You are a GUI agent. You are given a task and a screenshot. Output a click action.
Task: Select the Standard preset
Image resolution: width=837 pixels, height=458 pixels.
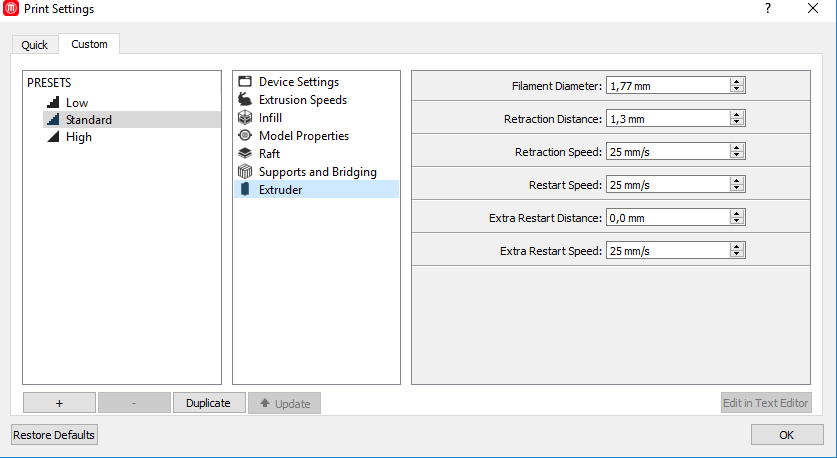(x=88, y=120)
